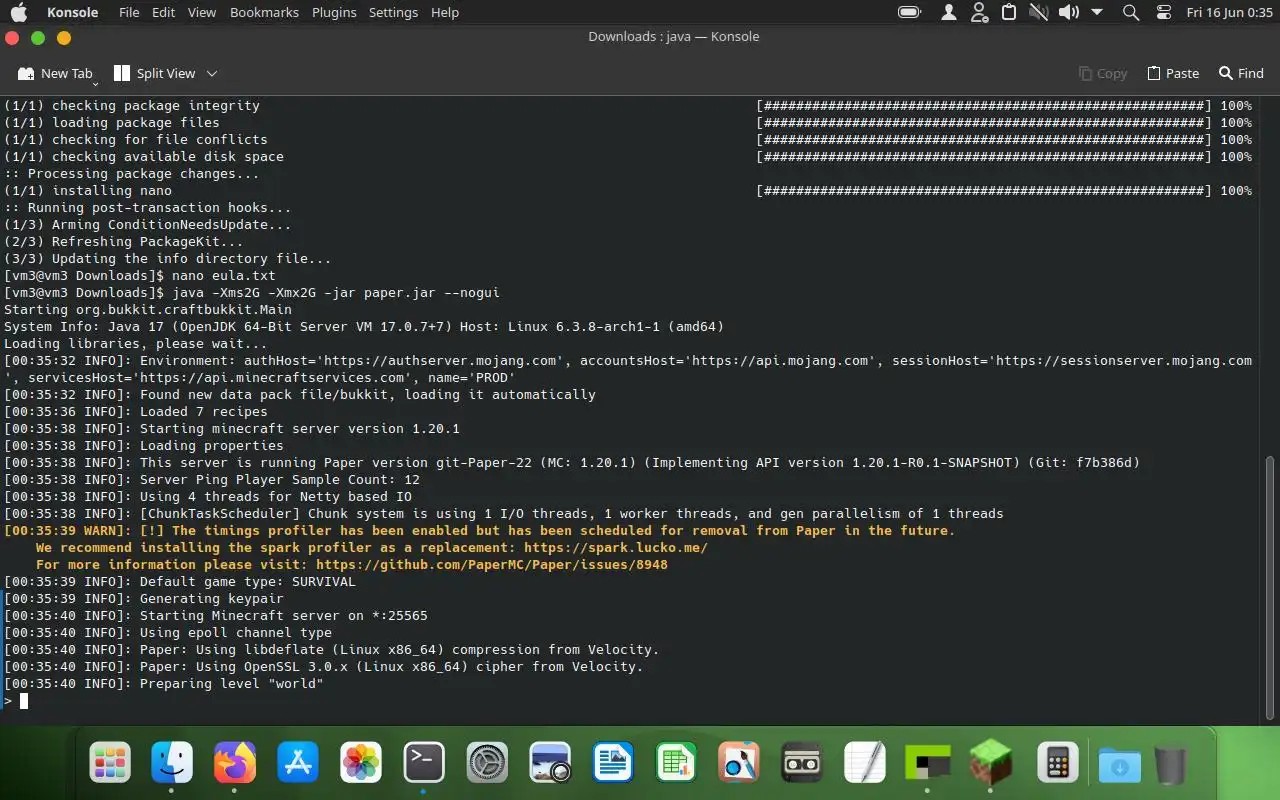Click the Paste toolbar button
The width and height of the screenshot is (1280, 800).
1173,73
